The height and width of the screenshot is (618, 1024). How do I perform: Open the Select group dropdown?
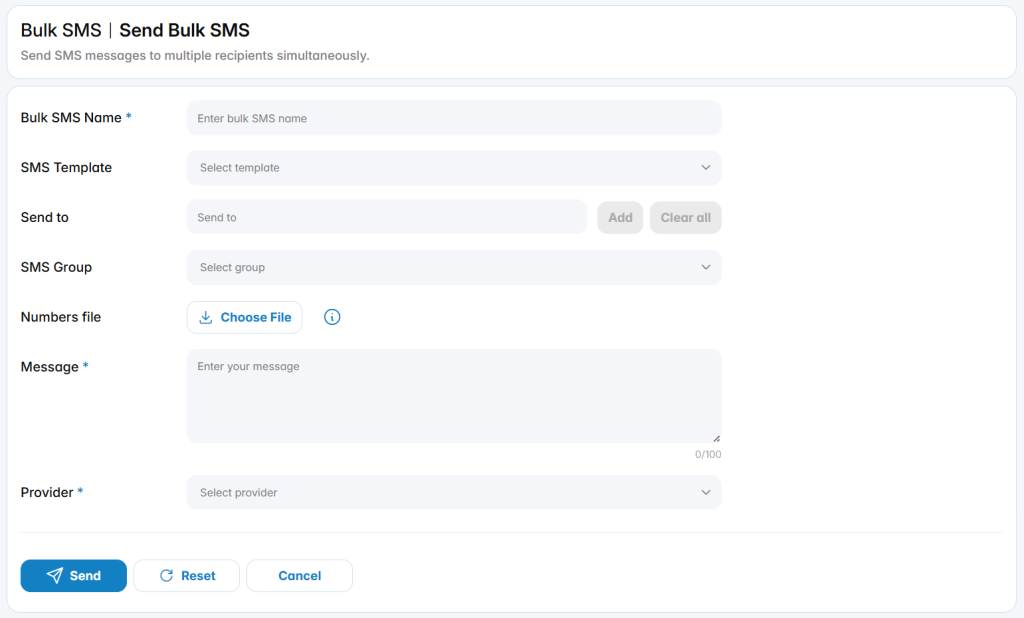click(x=454, y=267)
